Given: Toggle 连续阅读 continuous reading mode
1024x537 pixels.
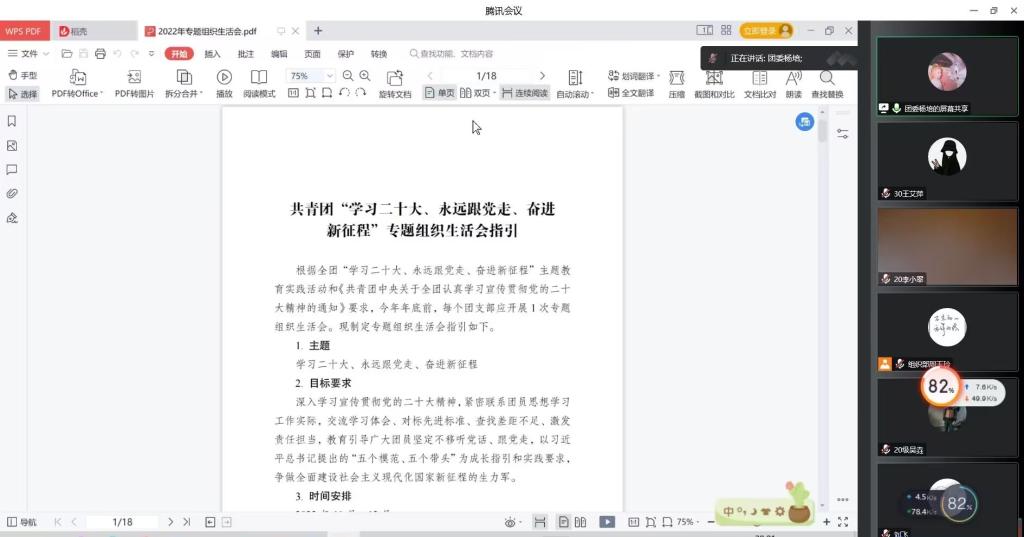Looking at the screenshot, I should tap(525, 93).
